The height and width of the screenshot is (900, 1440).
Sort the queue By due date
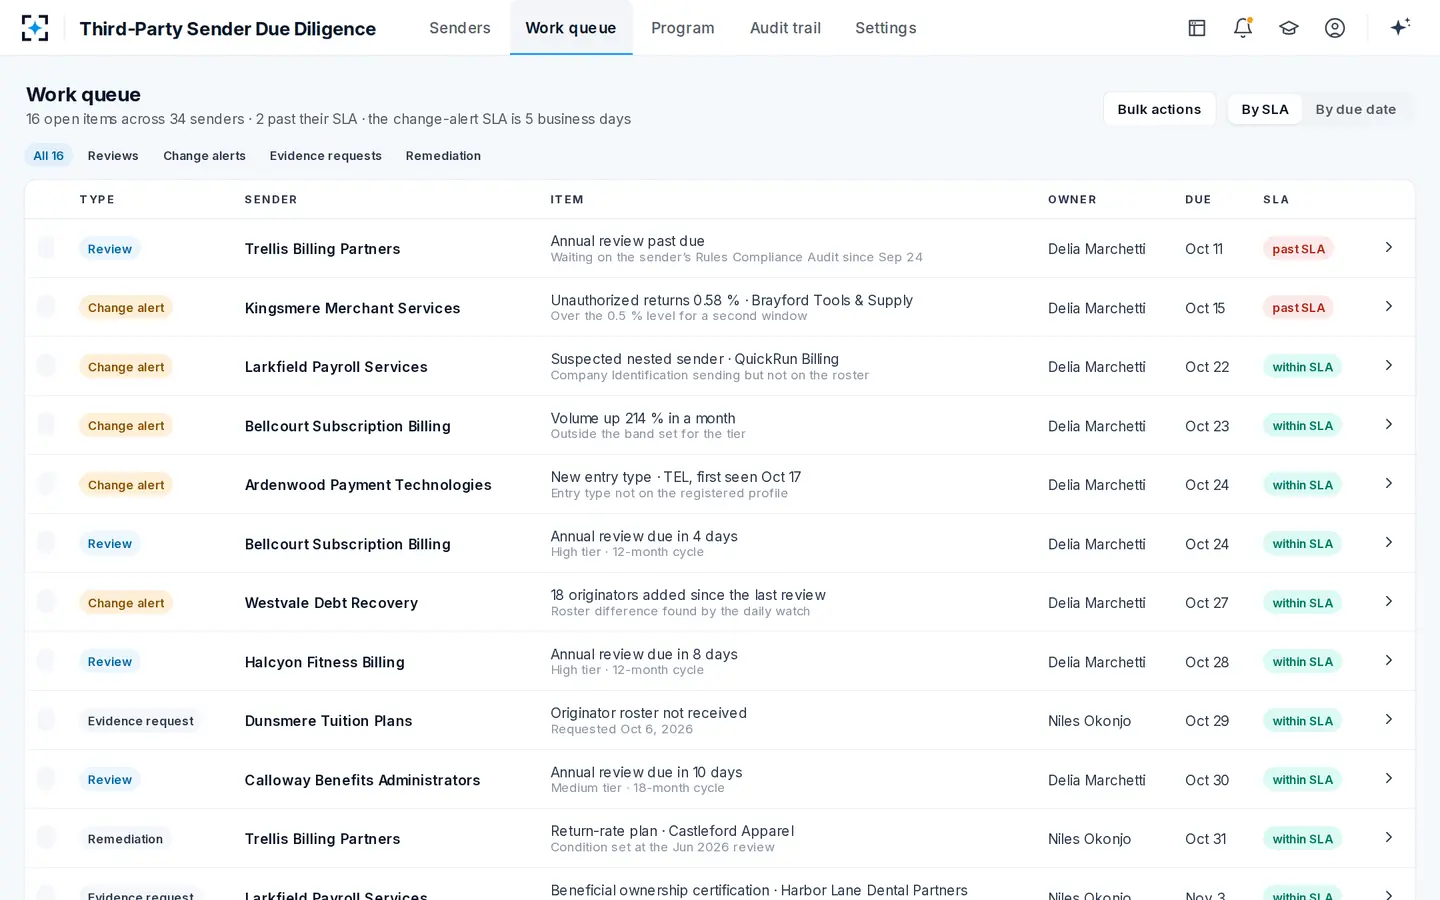point(1356,109)
